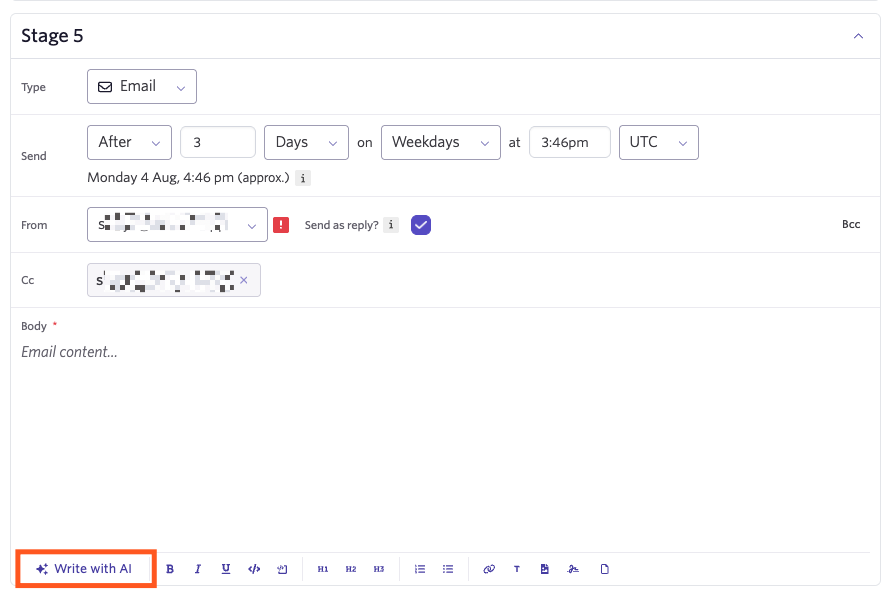Set Heading 1 style
The height and width of the screenshot is (600, 890).
coord(323,569)
